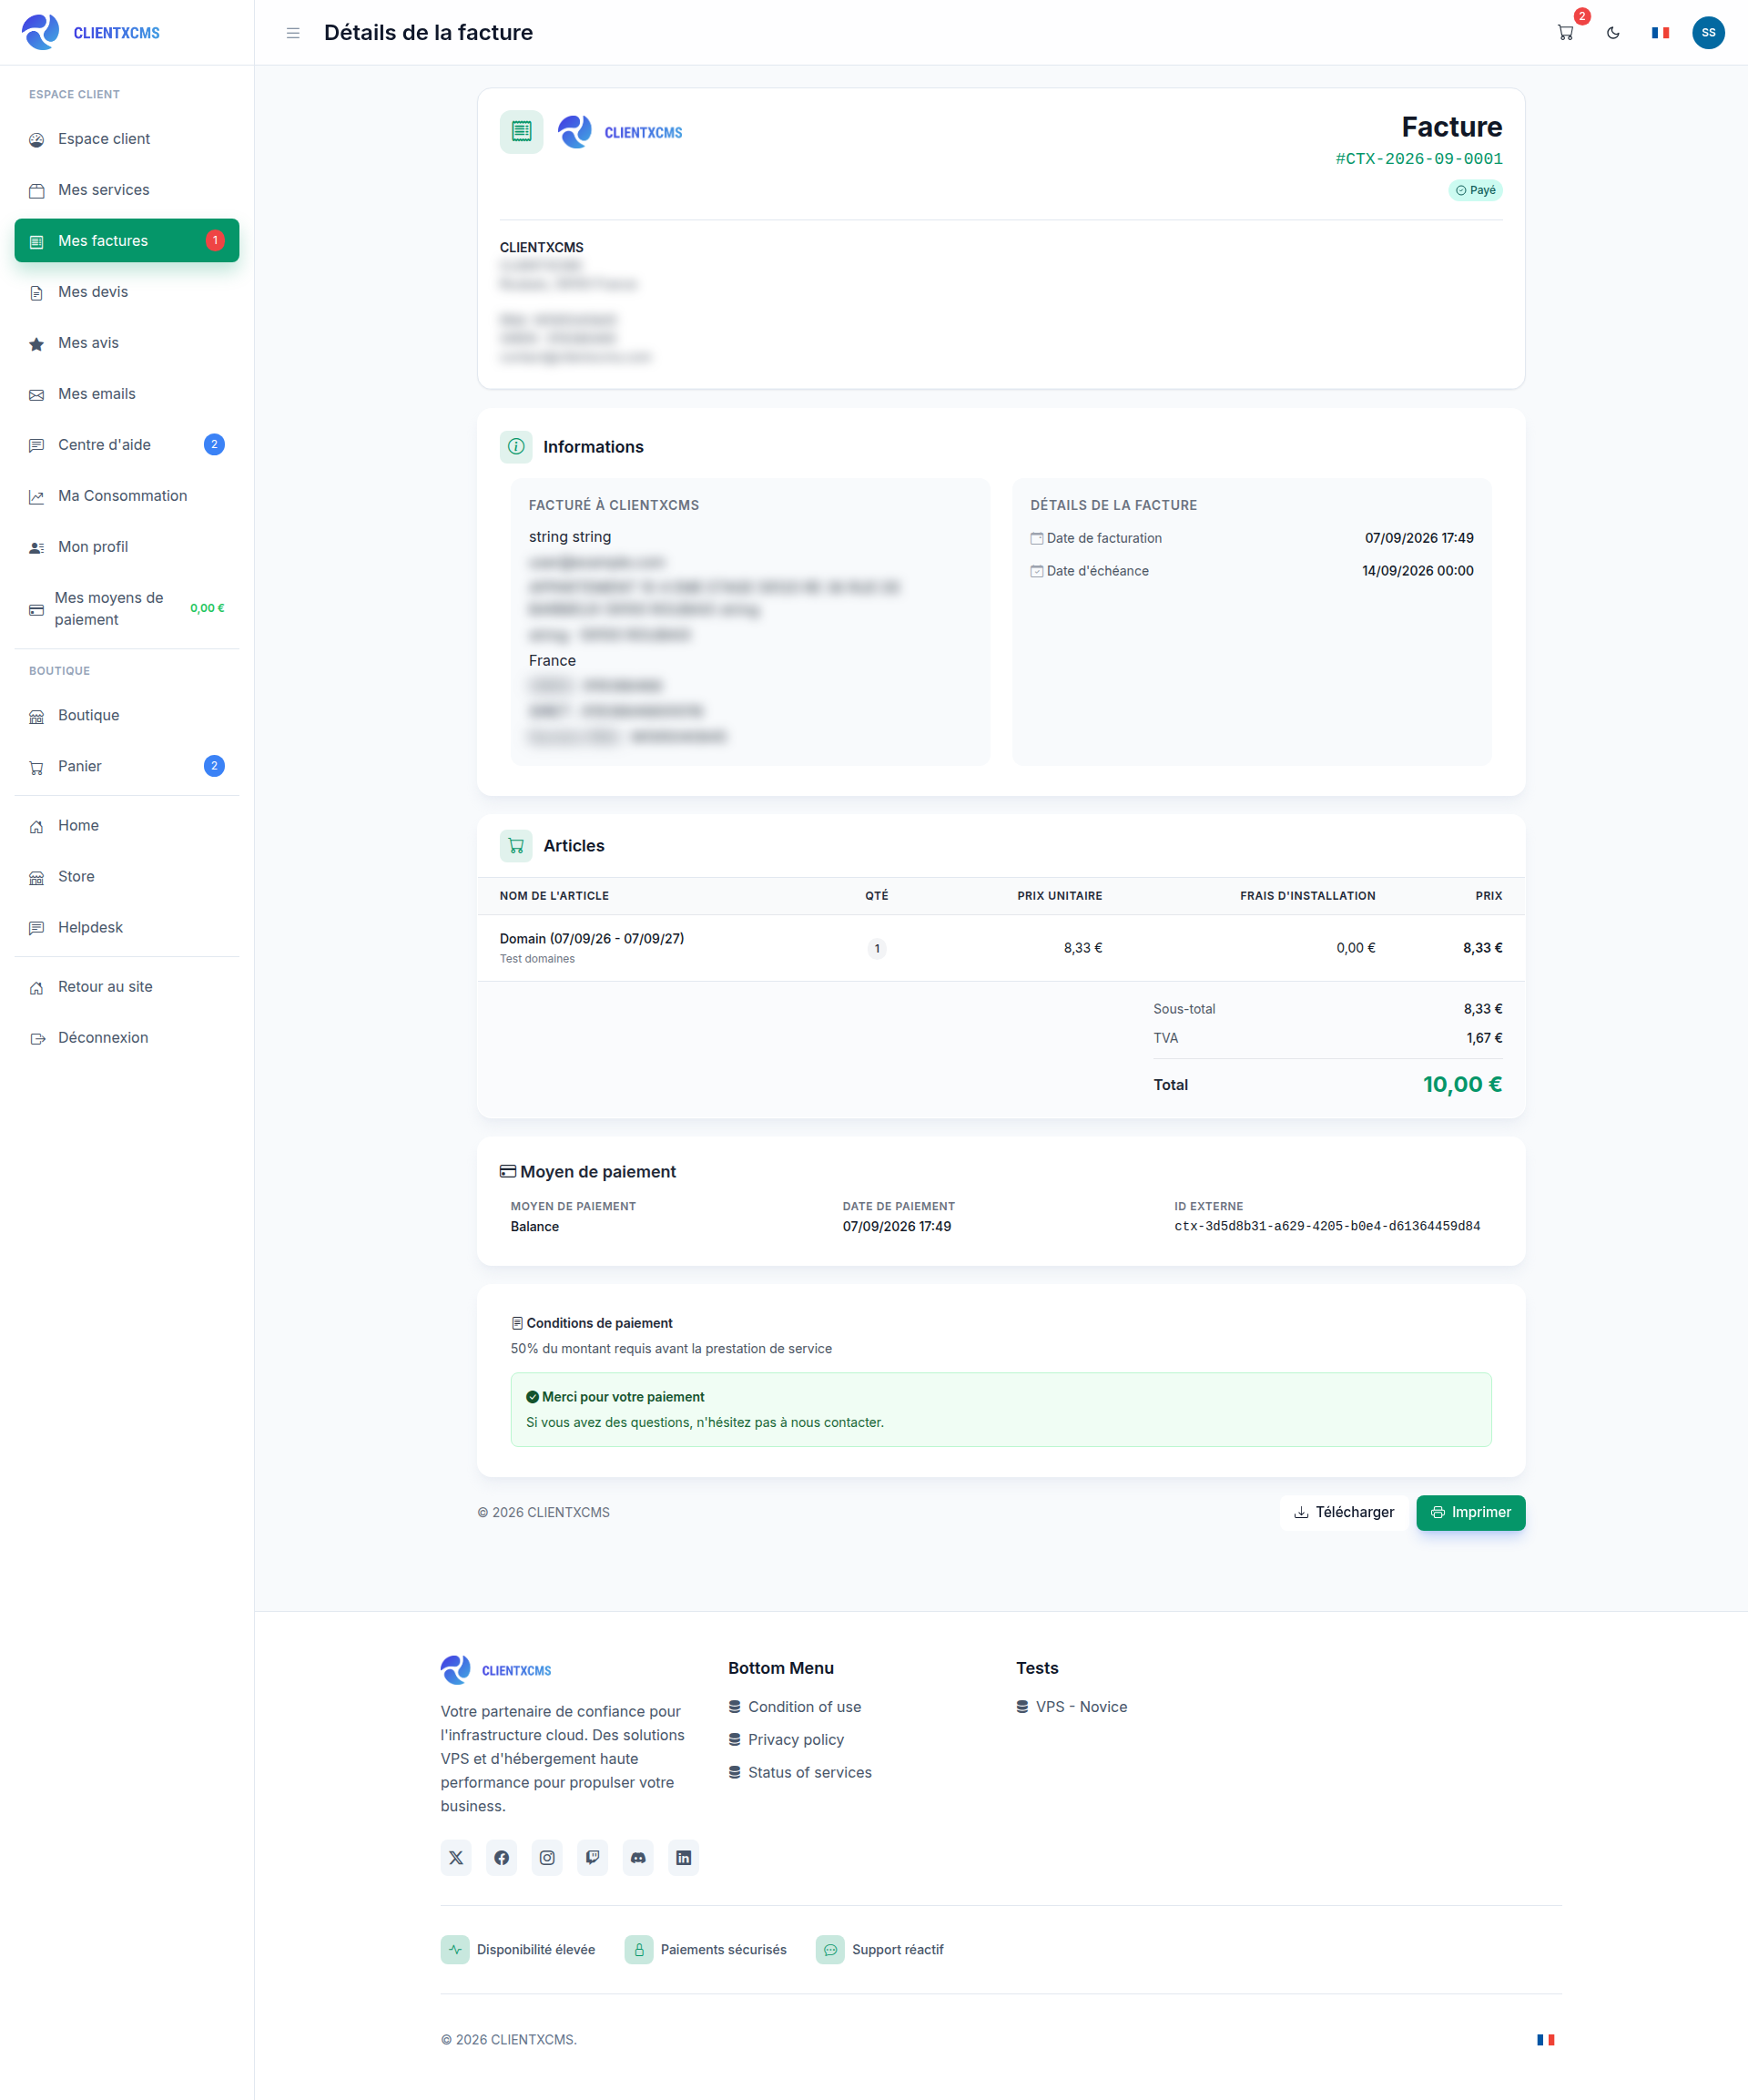The height and width of the screenshot is (2100, 1748).
Task: Open Centre d'aide in sidebar
Action: coord(127,445)
